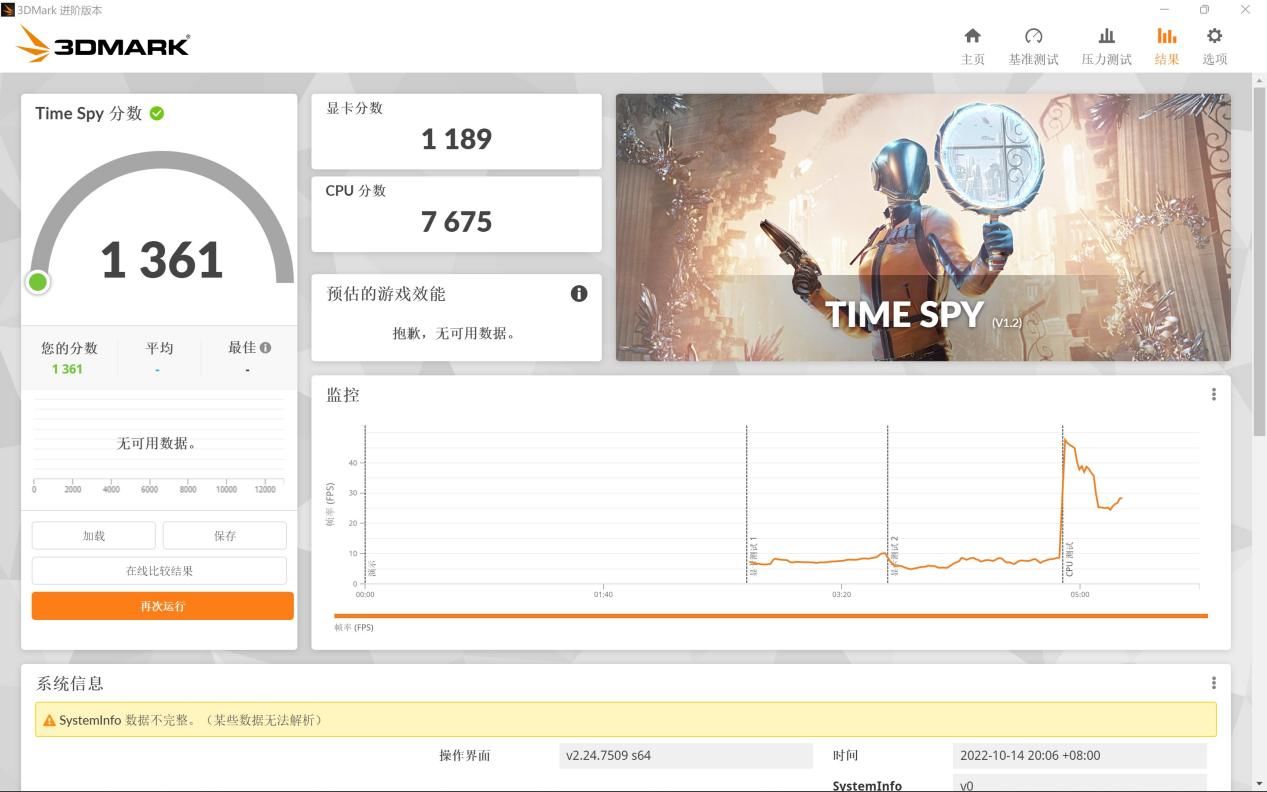The width and height of the screenshot is (1267, 792).
Task: Click the 显卡测试 1 marker in chart
Action: coord(753,556)
